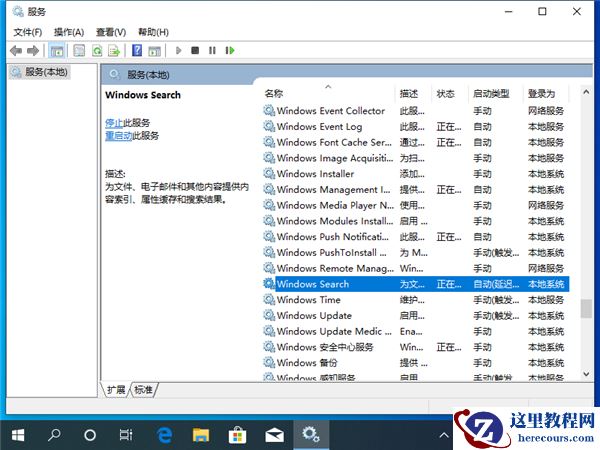The width and height of the screenshot is (600, 450).
Task: Toggle the action pane toolbar icon
Action: tap(155, 51)
